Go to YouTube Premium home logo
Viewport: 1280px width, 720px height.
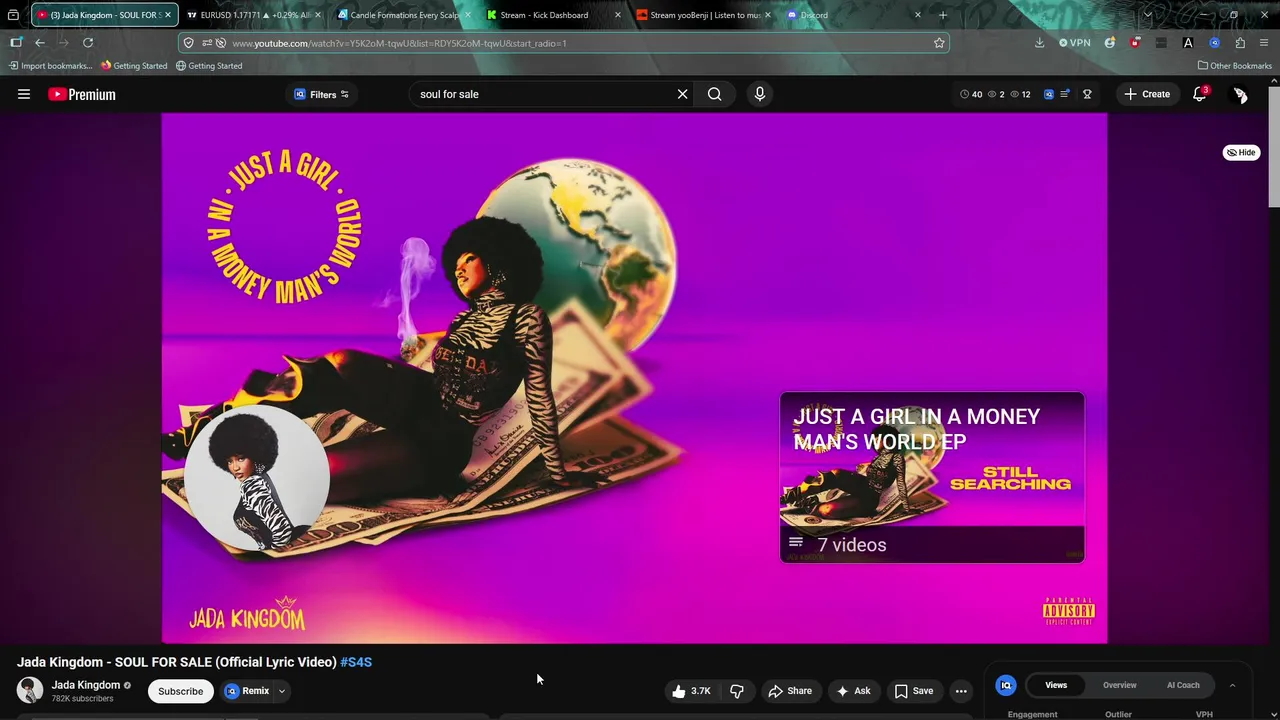coord(82,94)
